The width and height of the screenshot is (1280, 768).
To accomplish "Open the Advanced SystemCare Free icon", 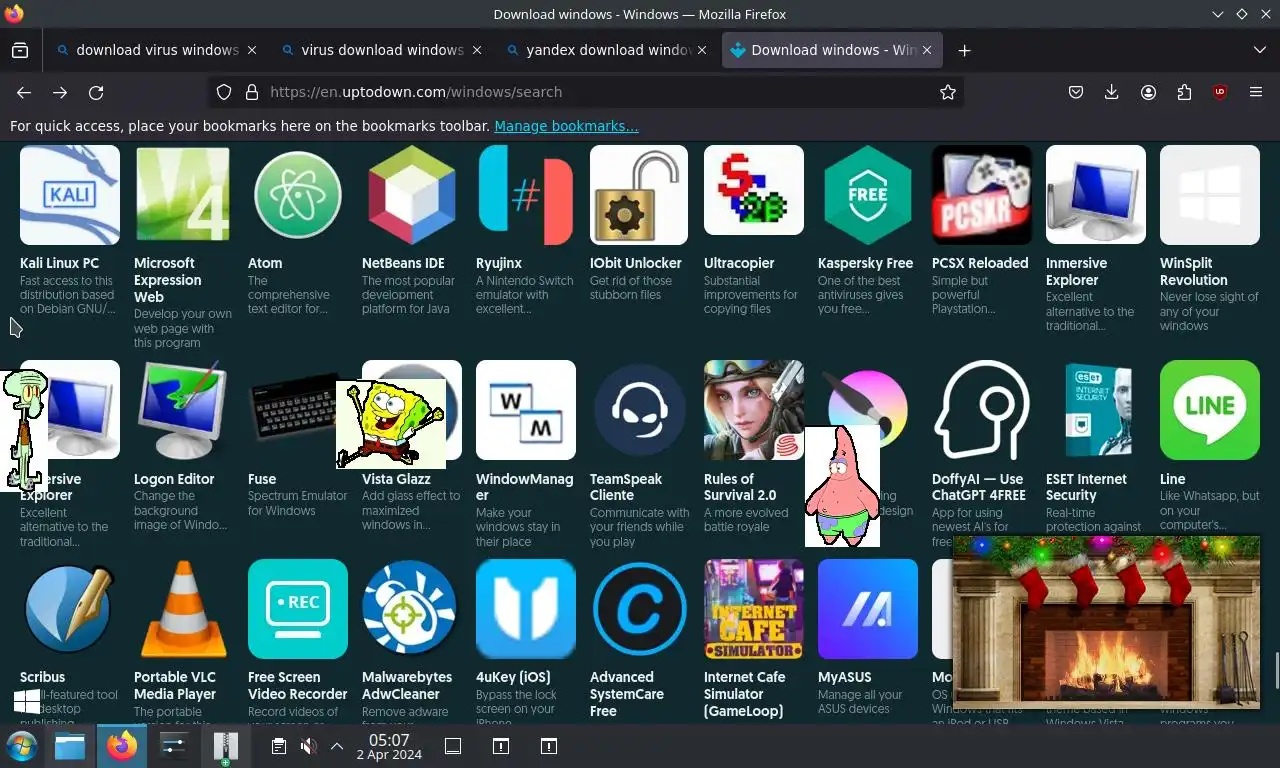I will [x=640, y=609].
